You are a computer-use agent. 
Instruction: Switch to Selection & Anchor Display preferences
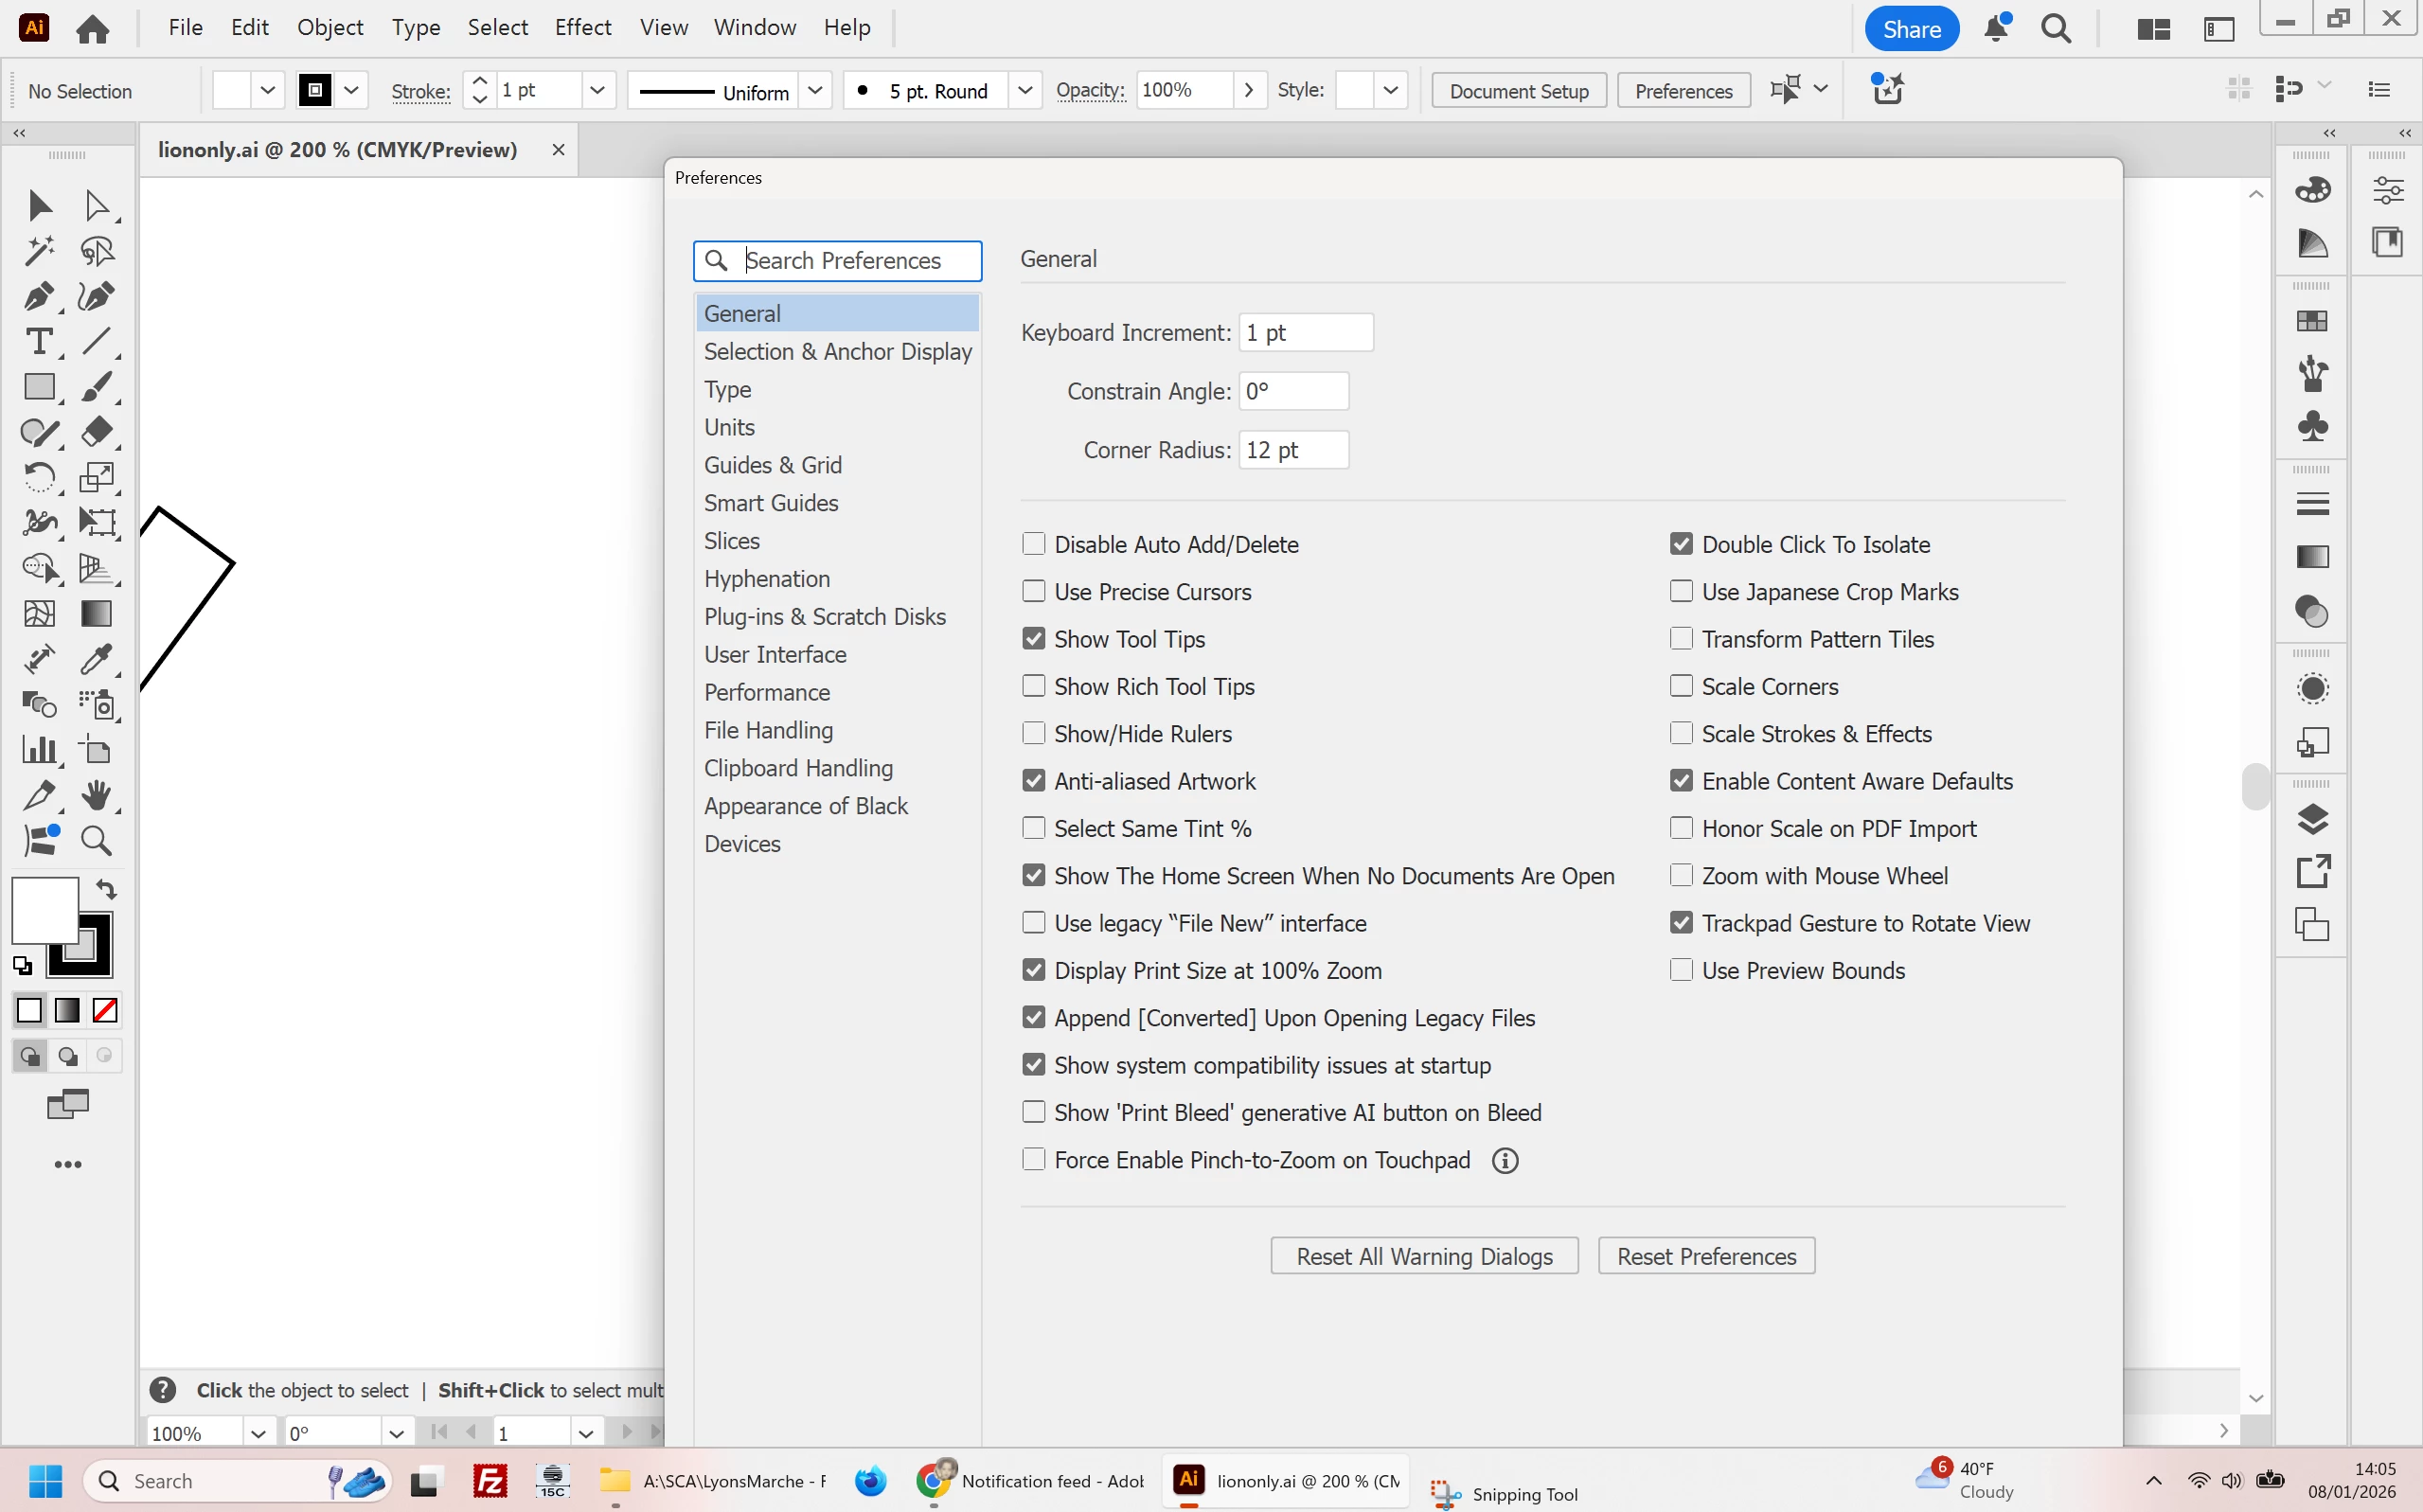click(x=837, y=351)
